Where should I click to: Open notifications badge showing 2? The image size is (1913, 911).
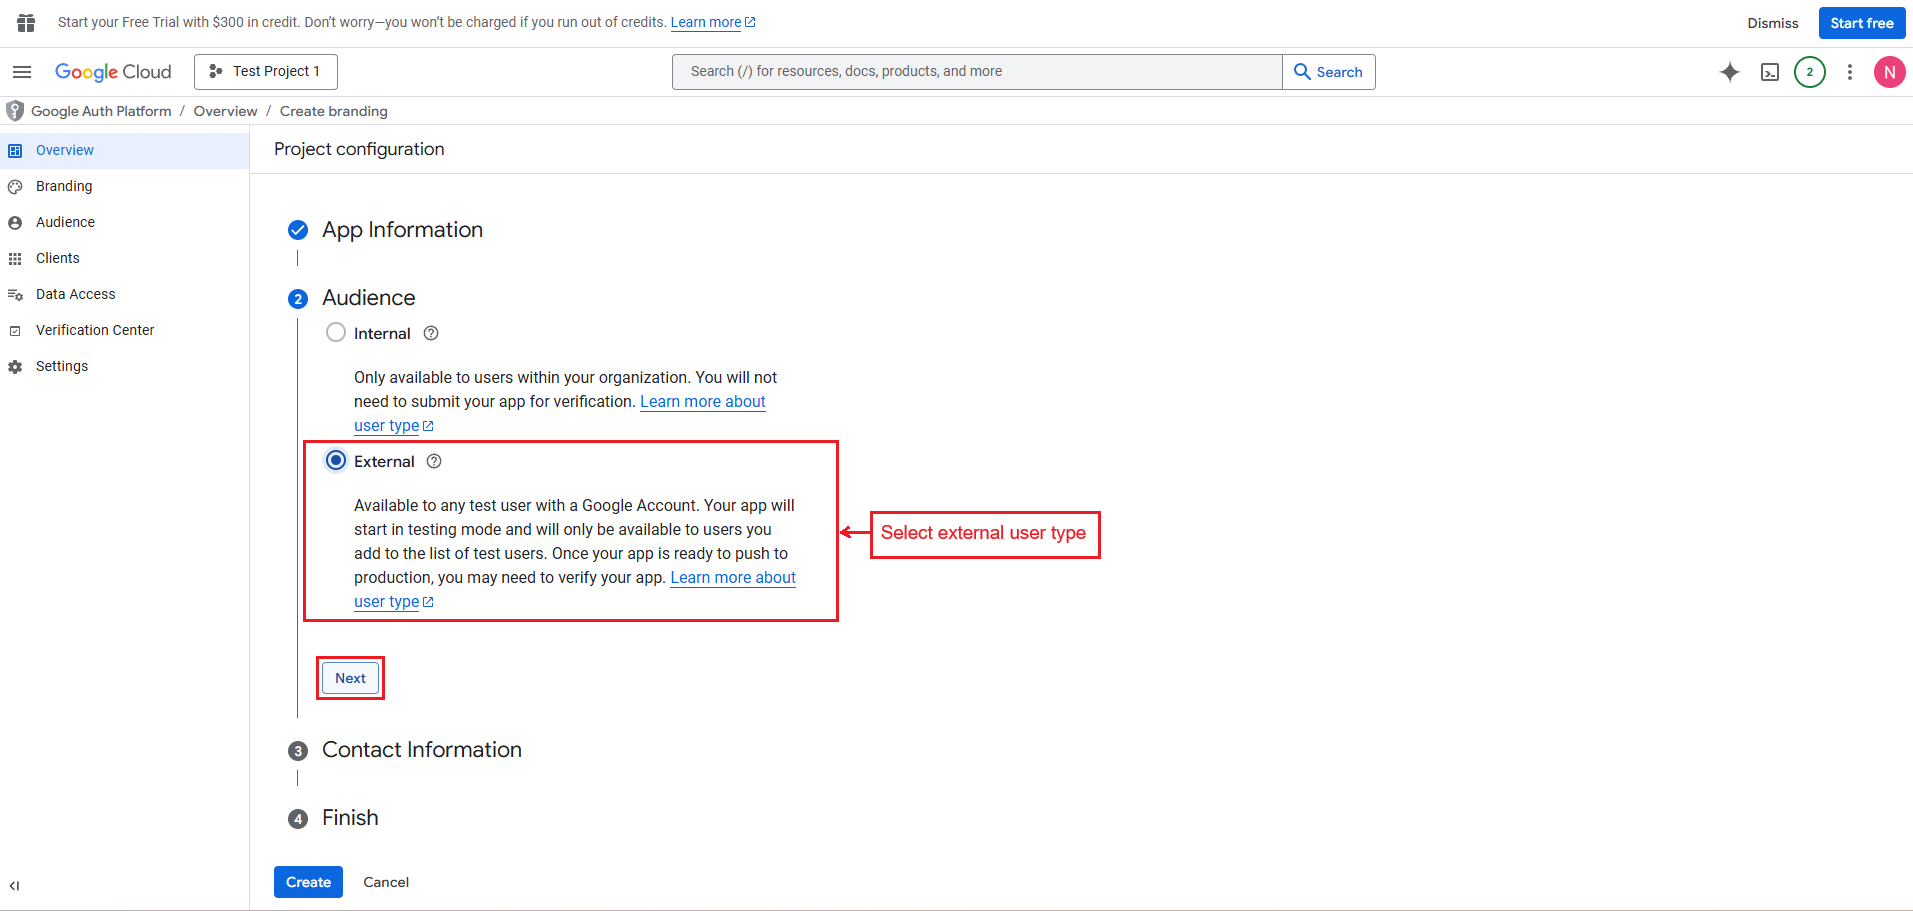(1809, 72)
